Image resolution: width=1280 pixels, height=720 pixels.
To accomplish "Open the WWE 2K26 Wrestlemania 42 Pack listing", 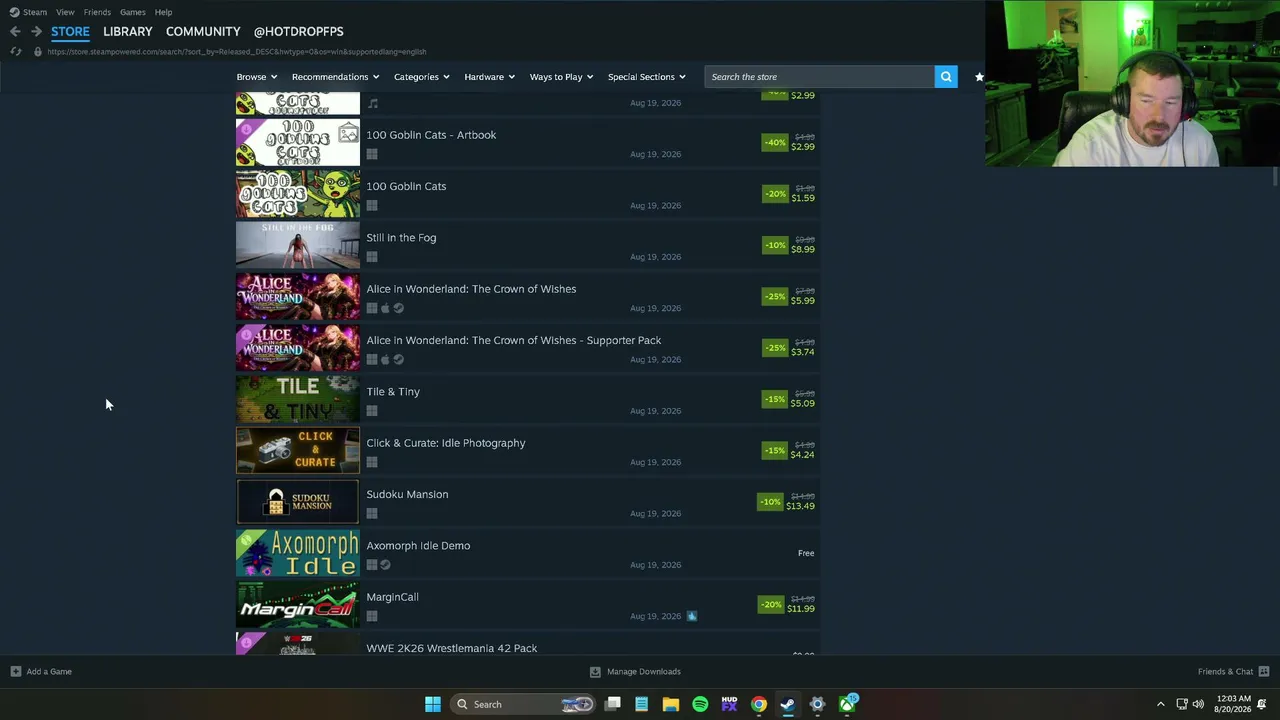I will point(528,644).
